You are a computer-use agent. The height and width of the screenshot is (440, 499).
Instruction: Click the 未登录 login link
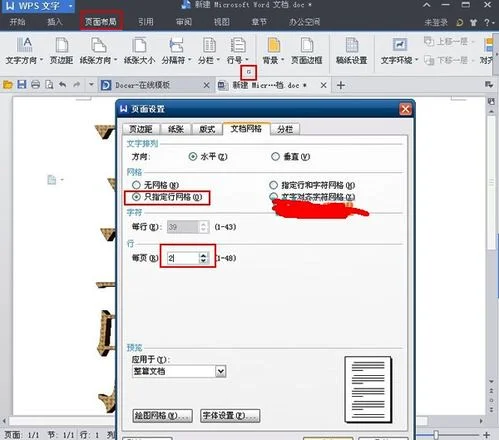[436, 22]
